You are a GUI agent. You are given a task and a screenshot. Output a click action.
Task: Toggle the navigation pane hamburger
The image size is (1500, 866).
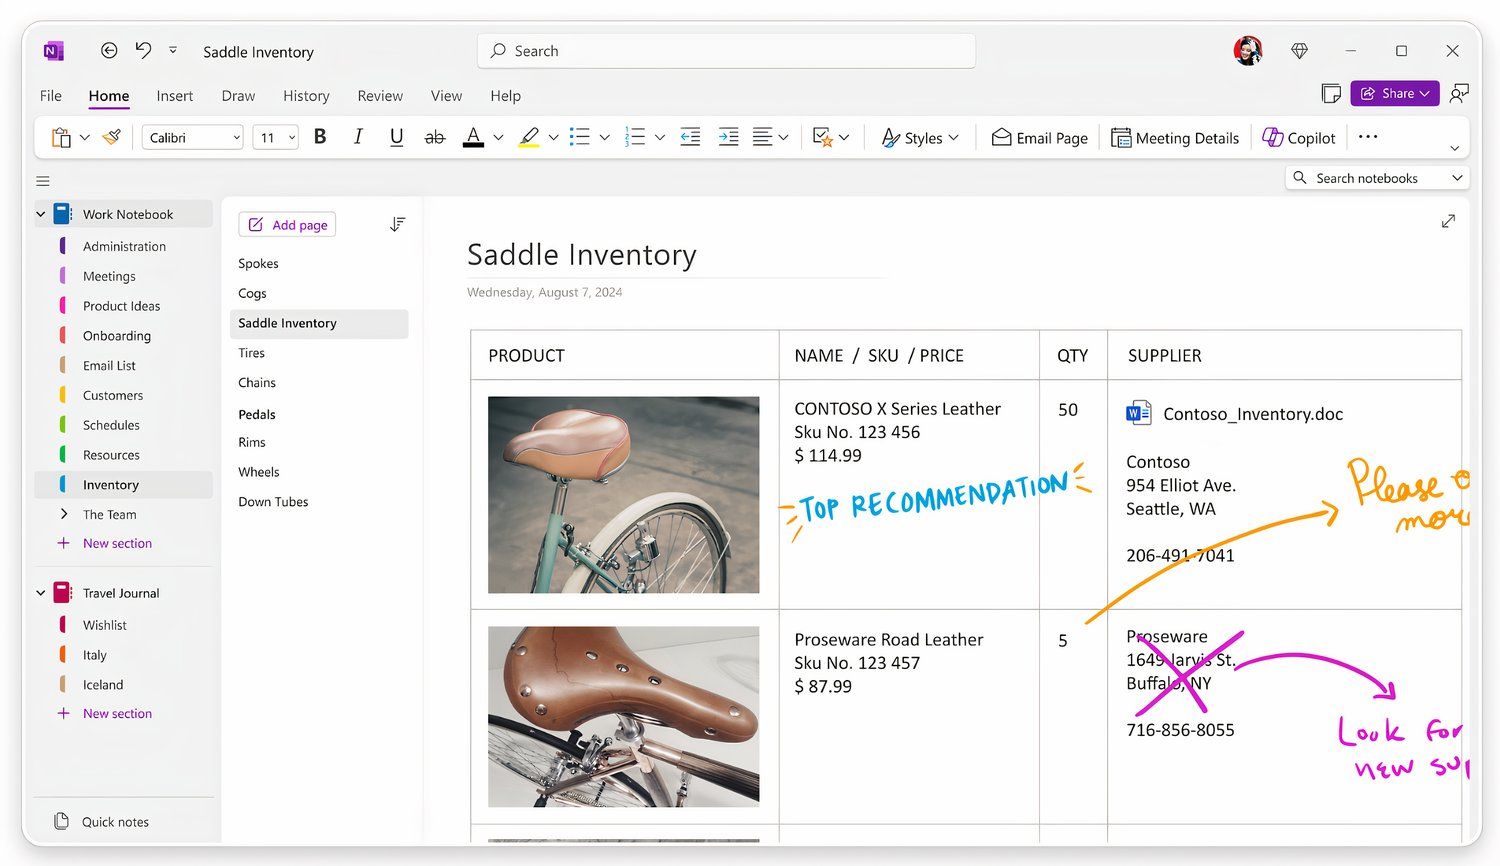tap(43, 181)
